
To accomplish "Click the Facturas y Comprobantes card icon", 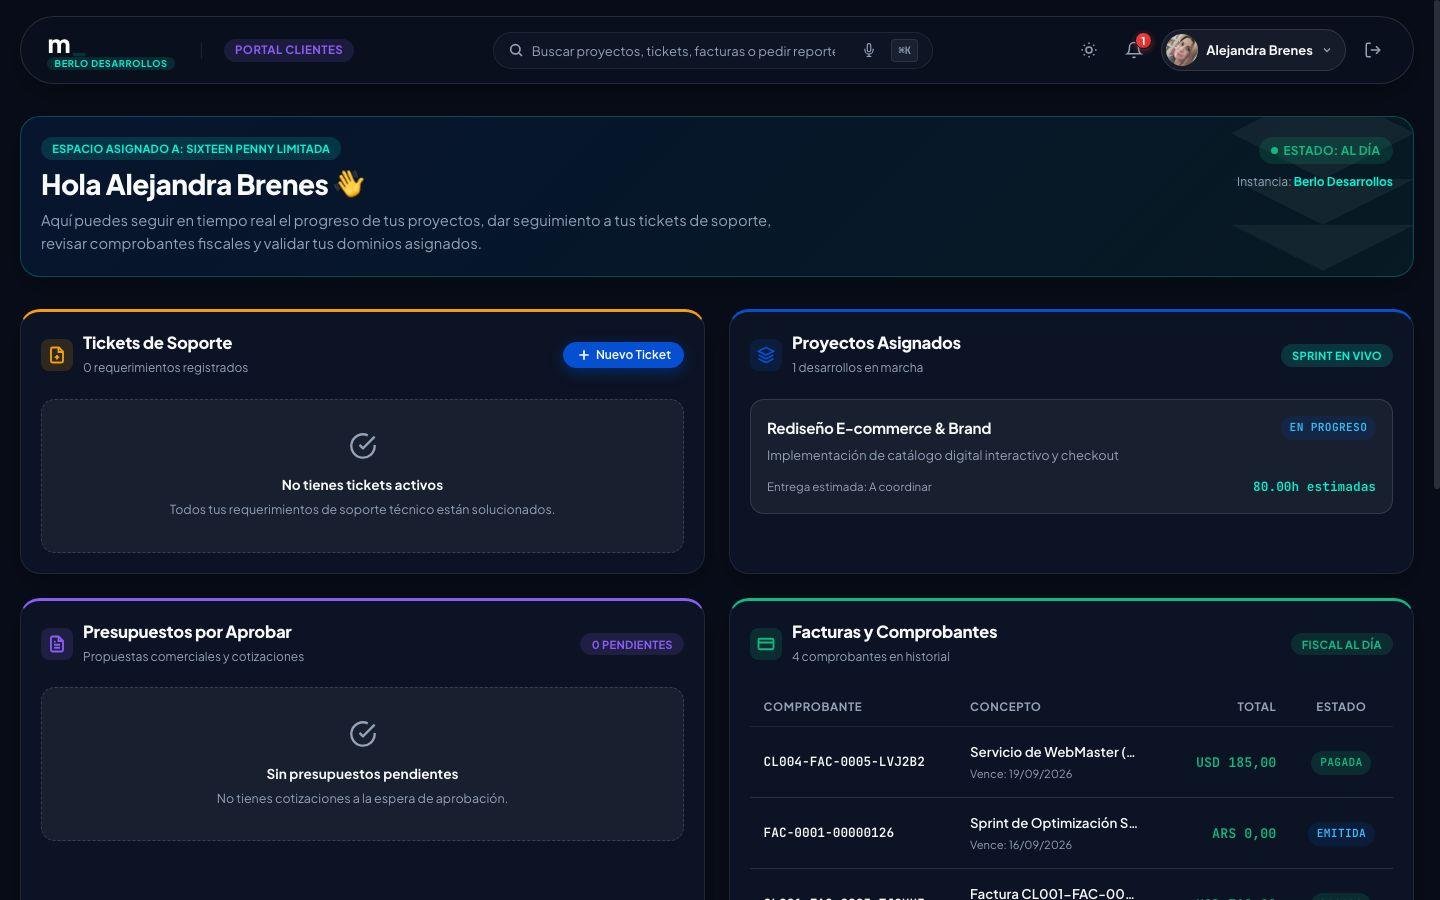I will tap(766, 644).
